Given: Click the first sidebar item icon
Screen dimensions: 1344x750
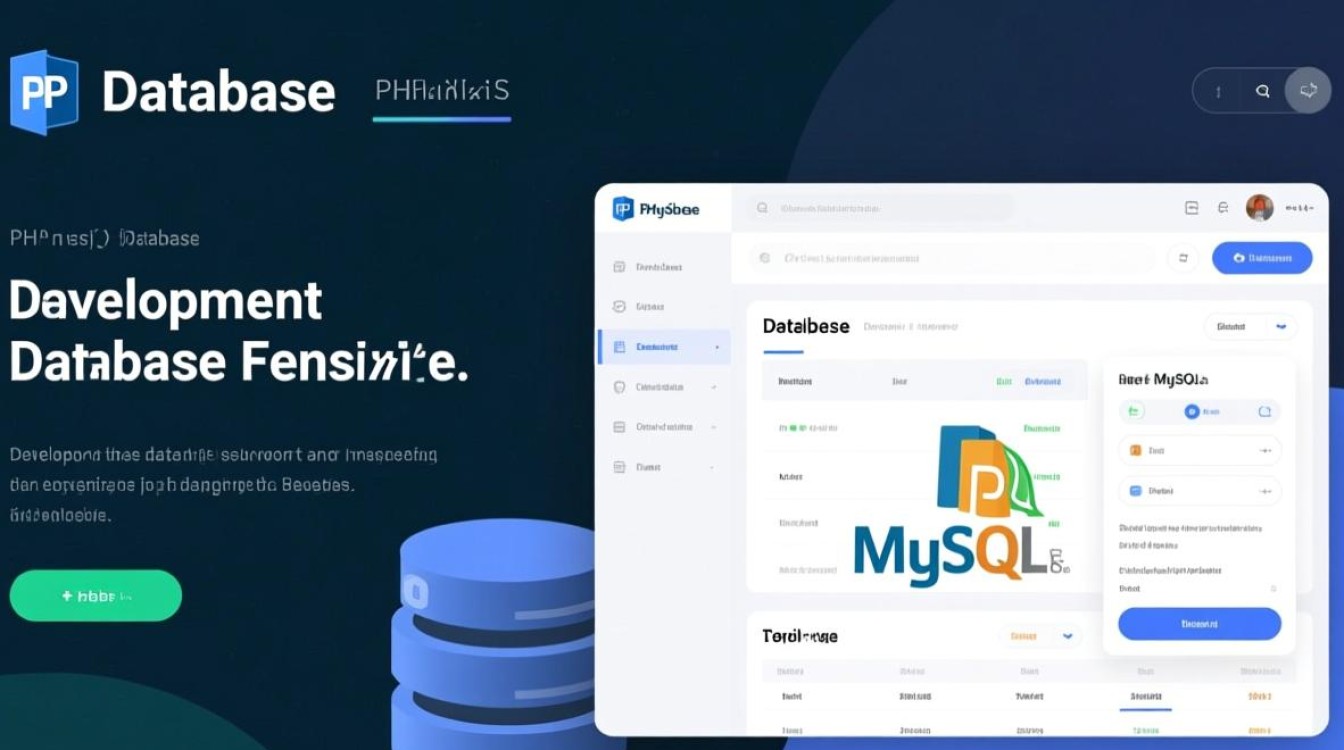Looking at the screenshot, I should pos(618,267).
